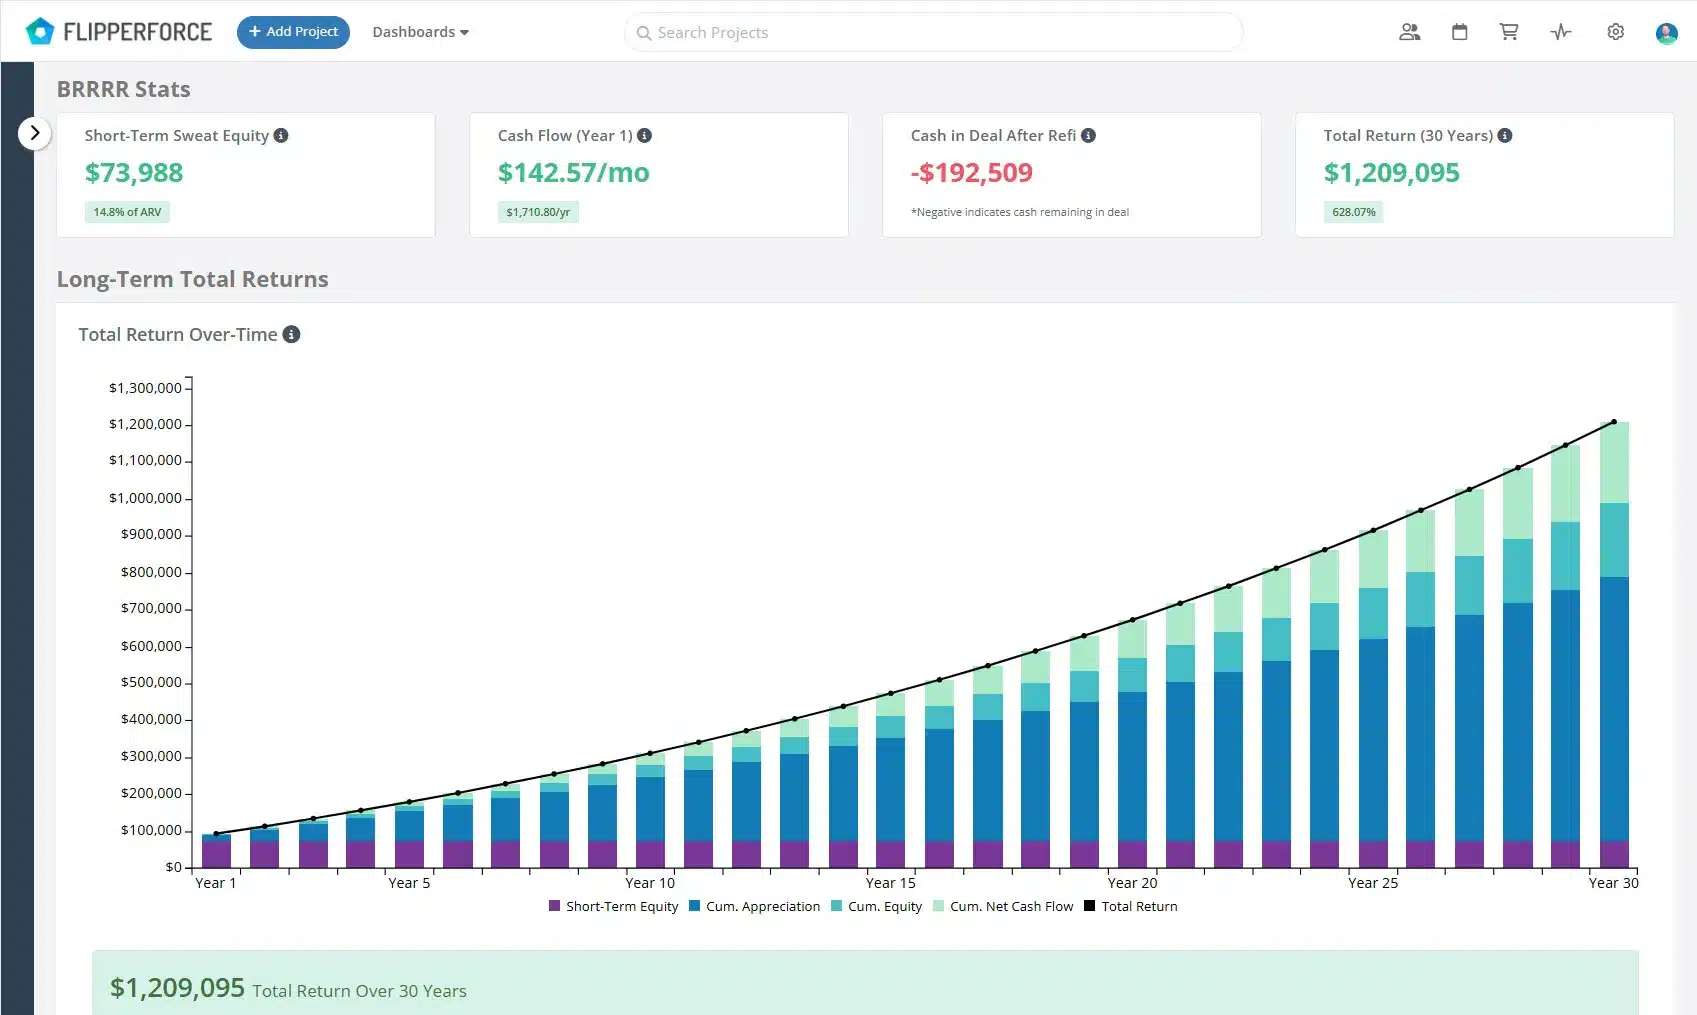Open the activity pulse icon
Screen dimensions: 1697x1015
1561,32
